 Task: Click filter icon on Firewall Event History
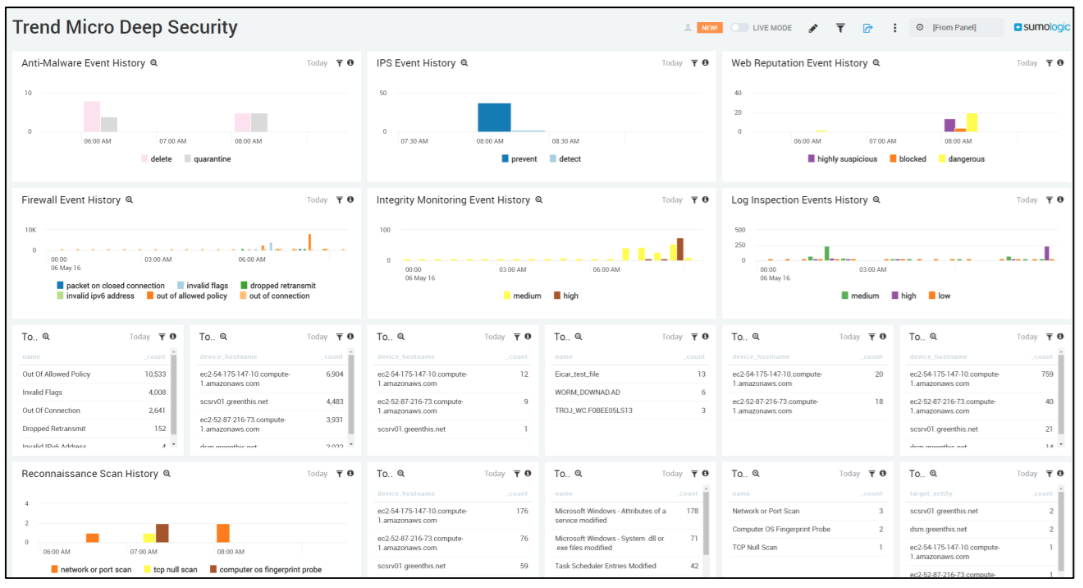339,200
